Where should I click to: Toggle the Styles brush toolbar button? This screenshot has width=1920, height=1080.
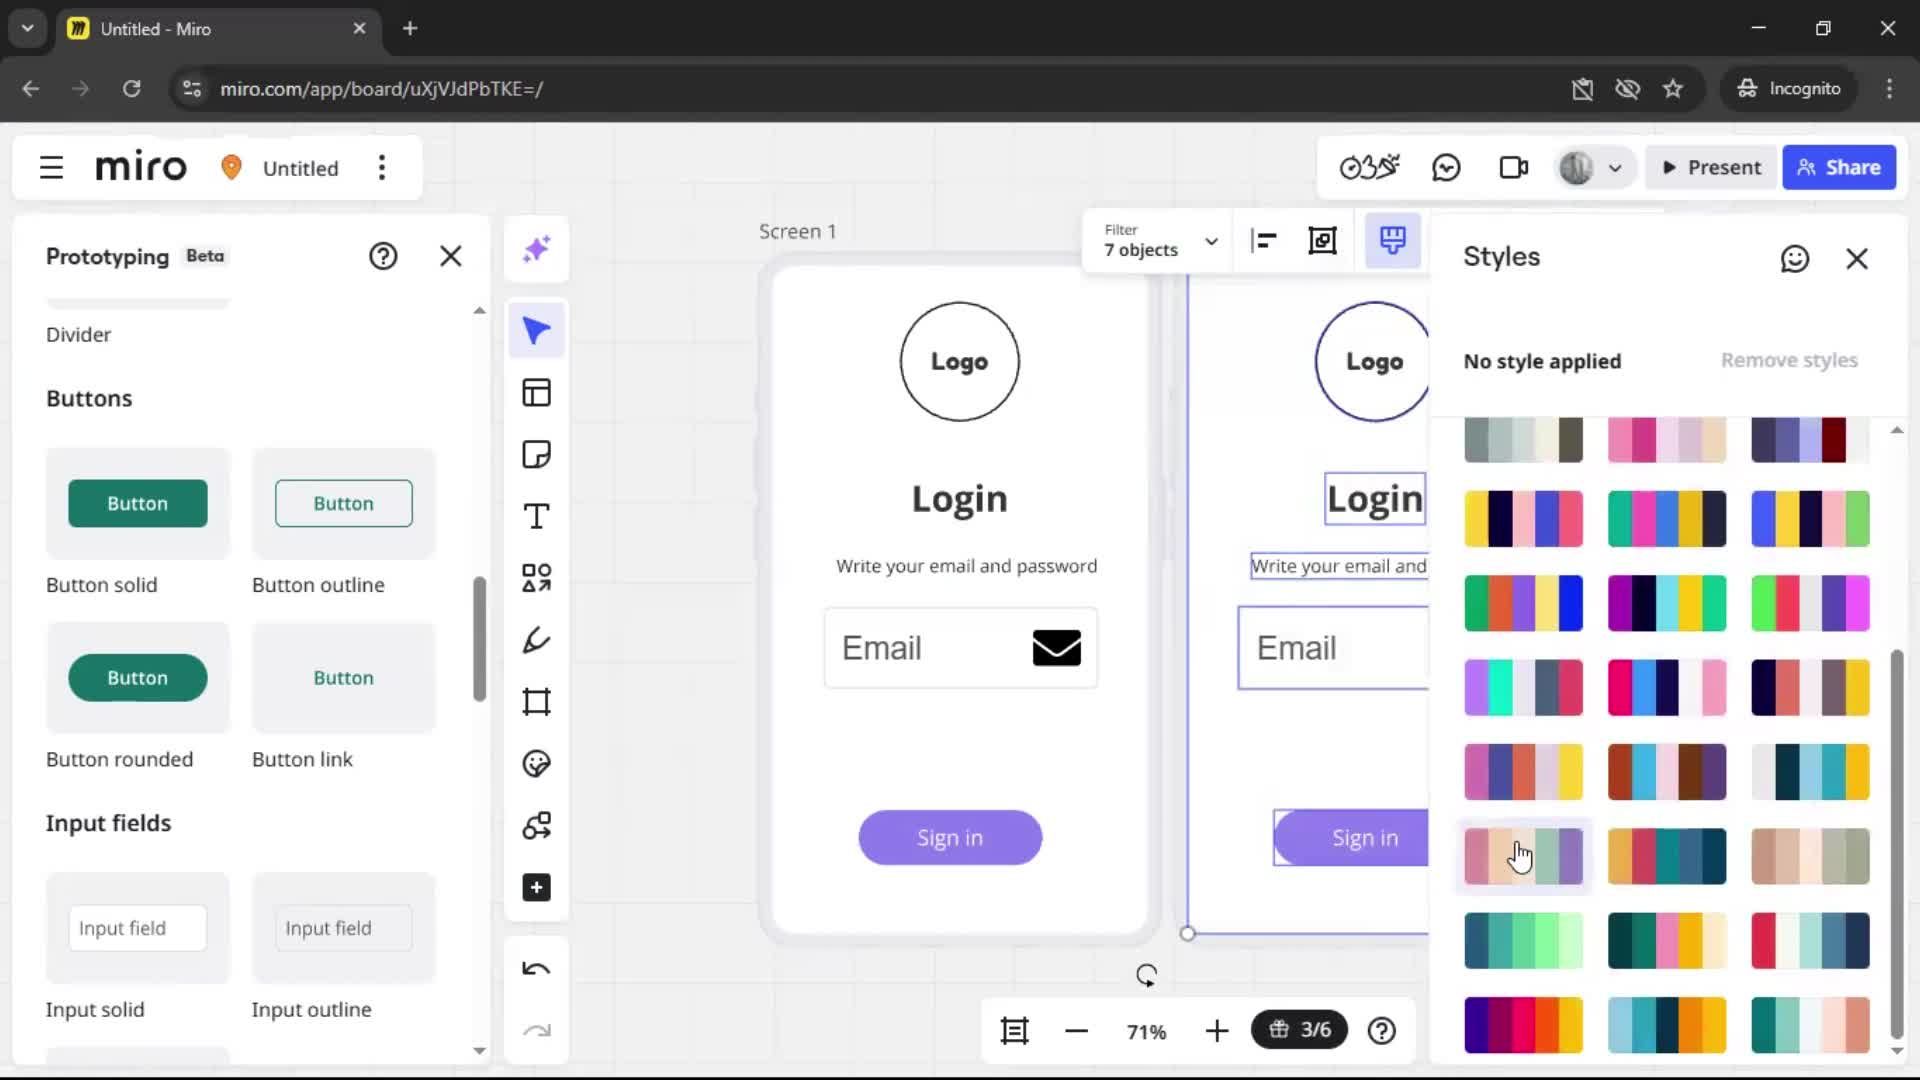click(x=1393, y=241)
